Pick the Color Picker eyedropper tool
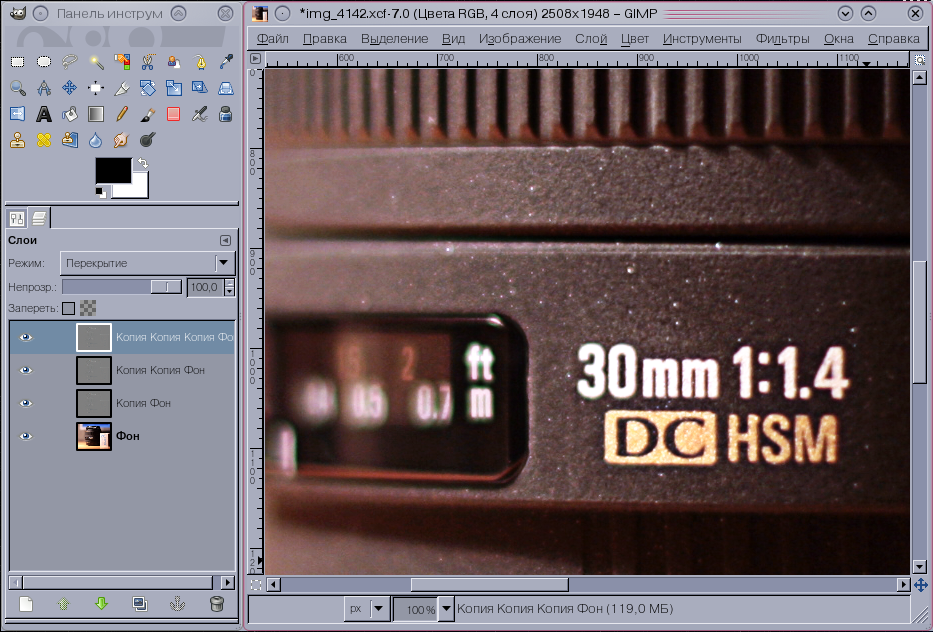This screenshot has height=632, width=933. click(x=226, y=62)
